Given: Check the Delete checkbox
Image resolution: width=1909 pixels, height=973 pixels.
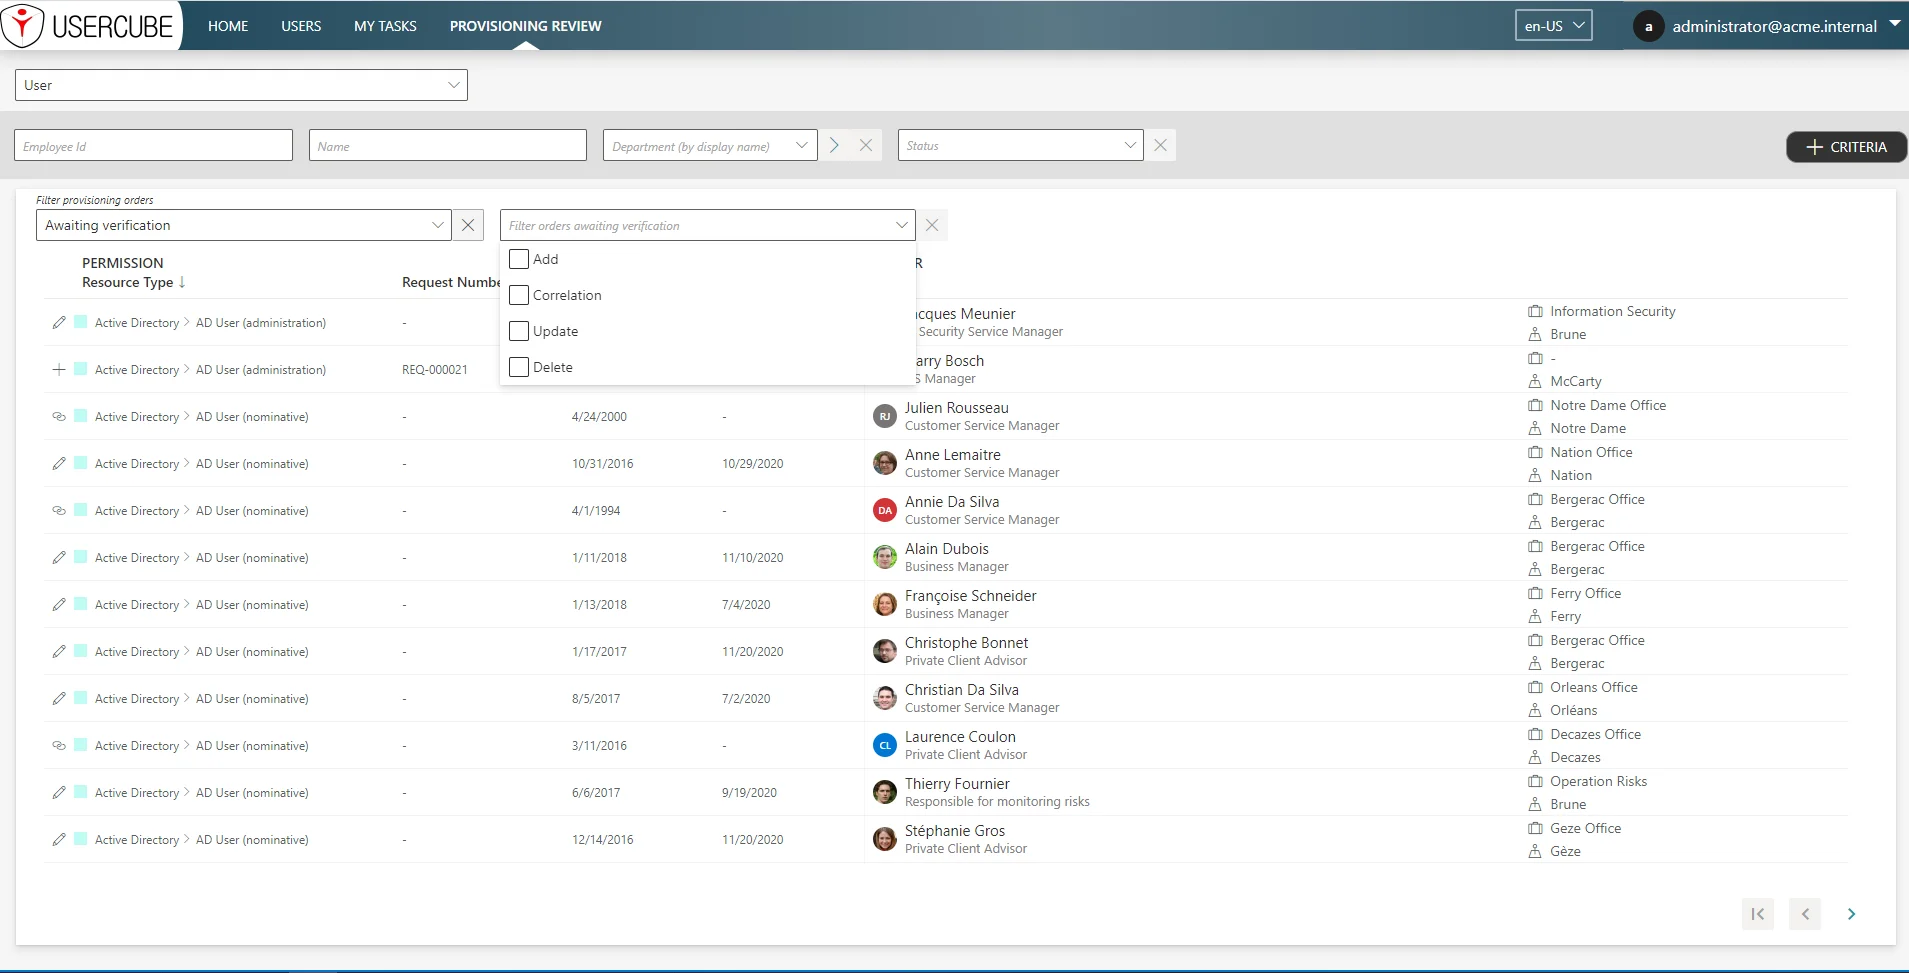Looking at the screenshot, I should [519, 367].
